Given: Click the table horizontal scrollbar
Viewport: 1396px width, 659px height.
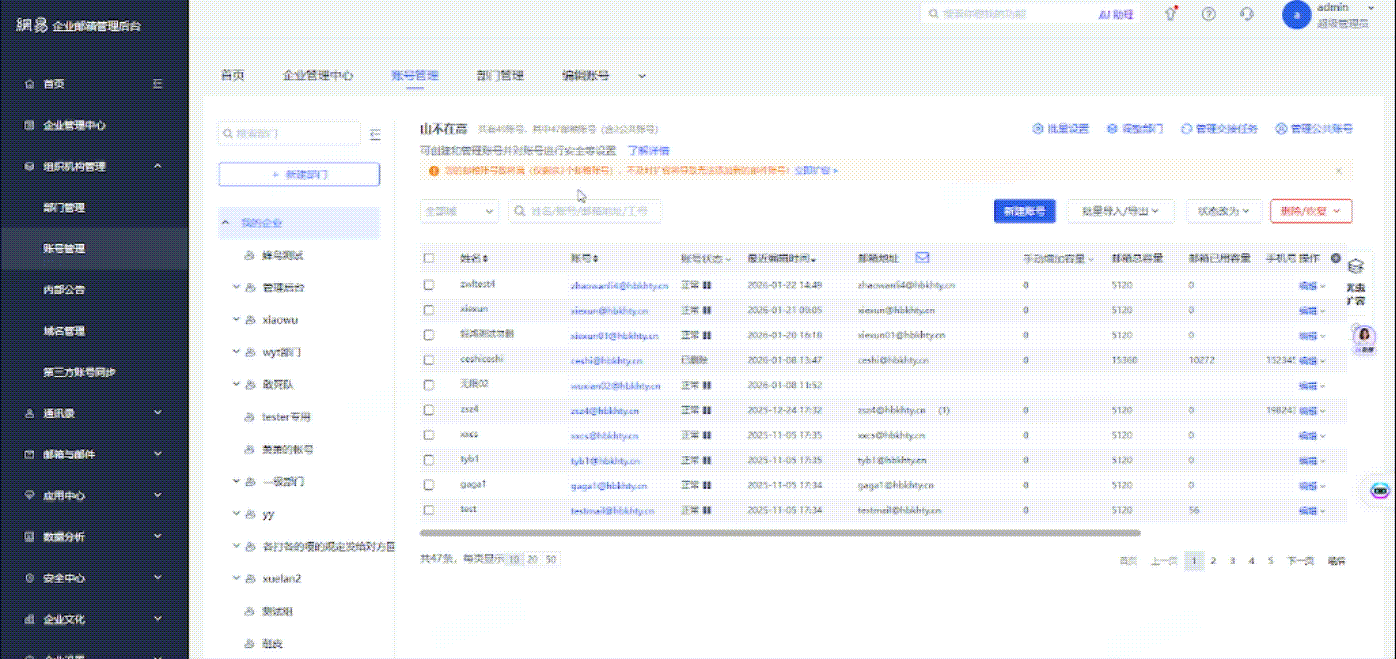Looking at the screenshot, I should click(780, 533).
